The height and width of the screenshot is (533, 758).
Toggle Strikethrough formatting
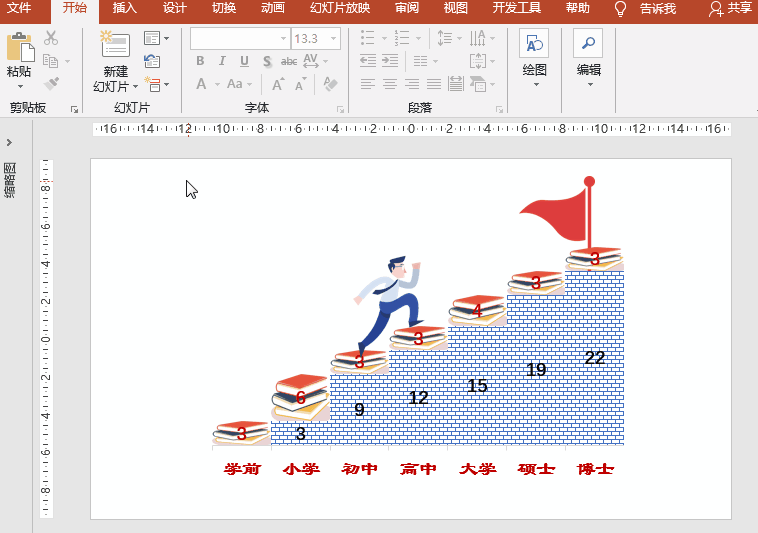pyautogui.click(x=289, y=61)
